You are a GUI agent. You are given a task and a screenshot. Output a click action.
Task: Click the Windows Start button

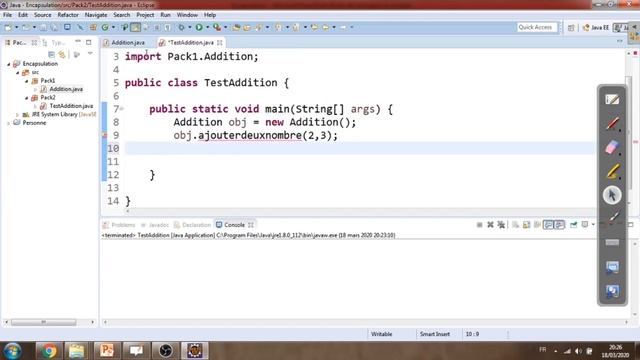tap(12, 351)
